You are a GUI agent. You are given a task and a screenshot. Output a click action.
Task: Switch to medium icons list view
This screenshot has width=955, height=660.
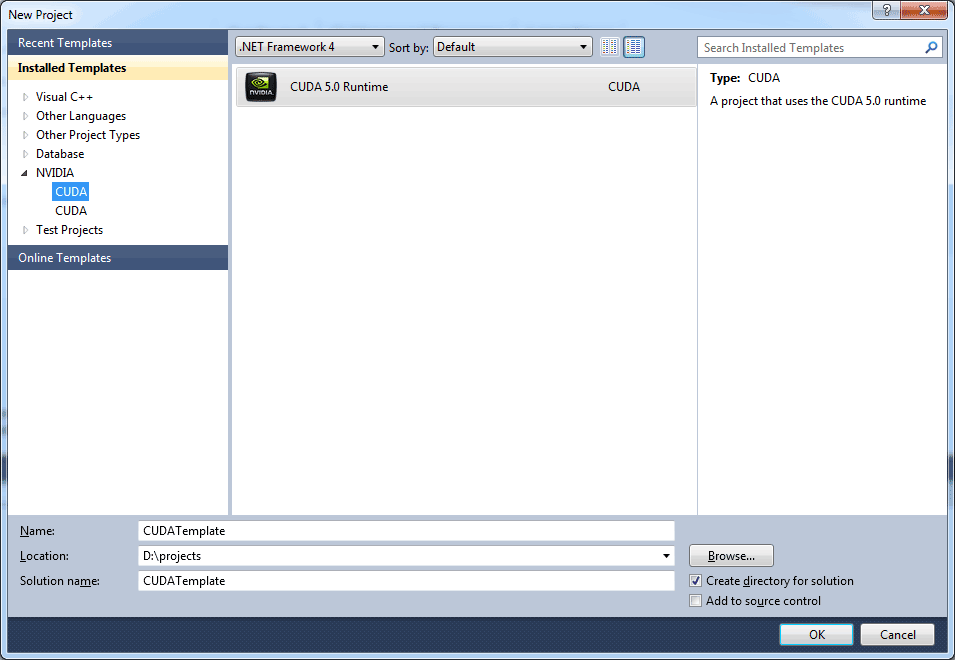[x=634, y=47]
